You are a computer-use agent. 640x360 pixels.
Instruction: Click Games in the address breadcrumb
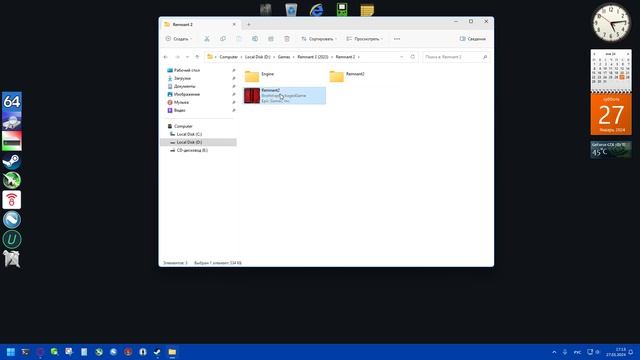click(x=284, y=57)
